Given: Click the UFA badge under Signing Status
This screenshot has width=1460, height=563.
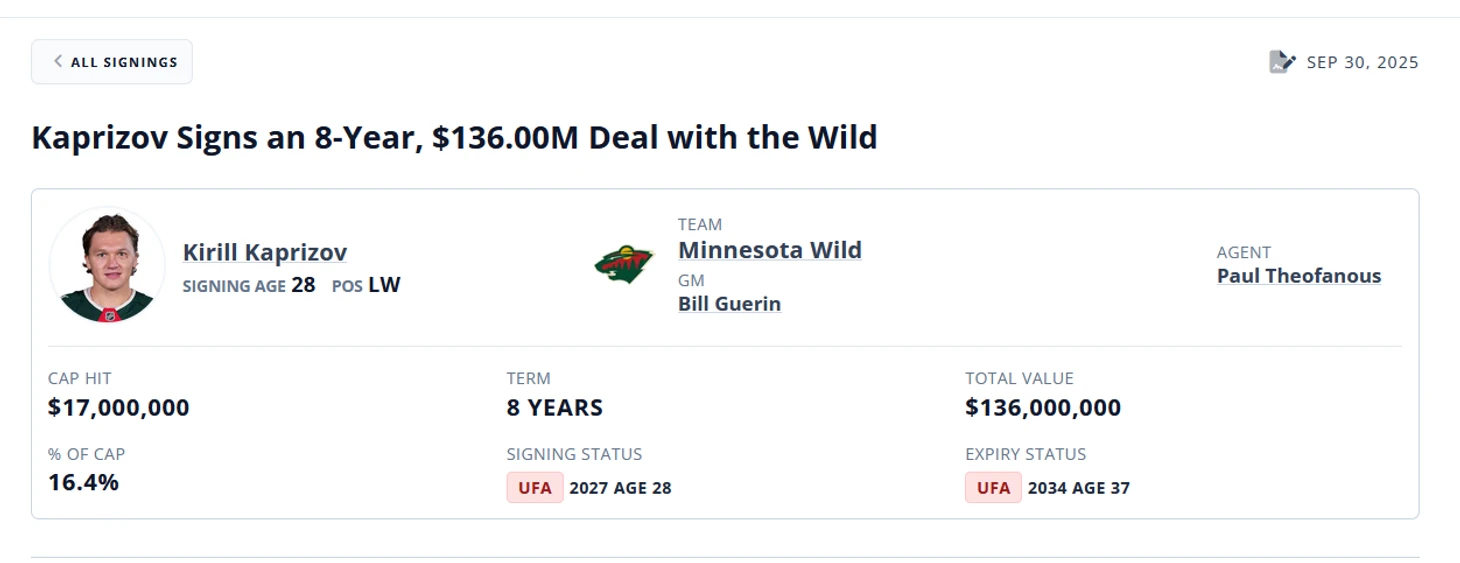Looking at the screenshot, I should [535, 488].
